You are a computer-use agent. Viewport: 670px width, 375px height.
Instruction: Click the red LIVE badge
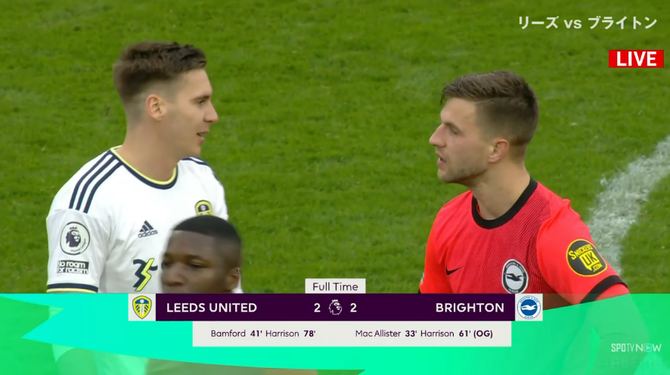click(x=636, y=59)
